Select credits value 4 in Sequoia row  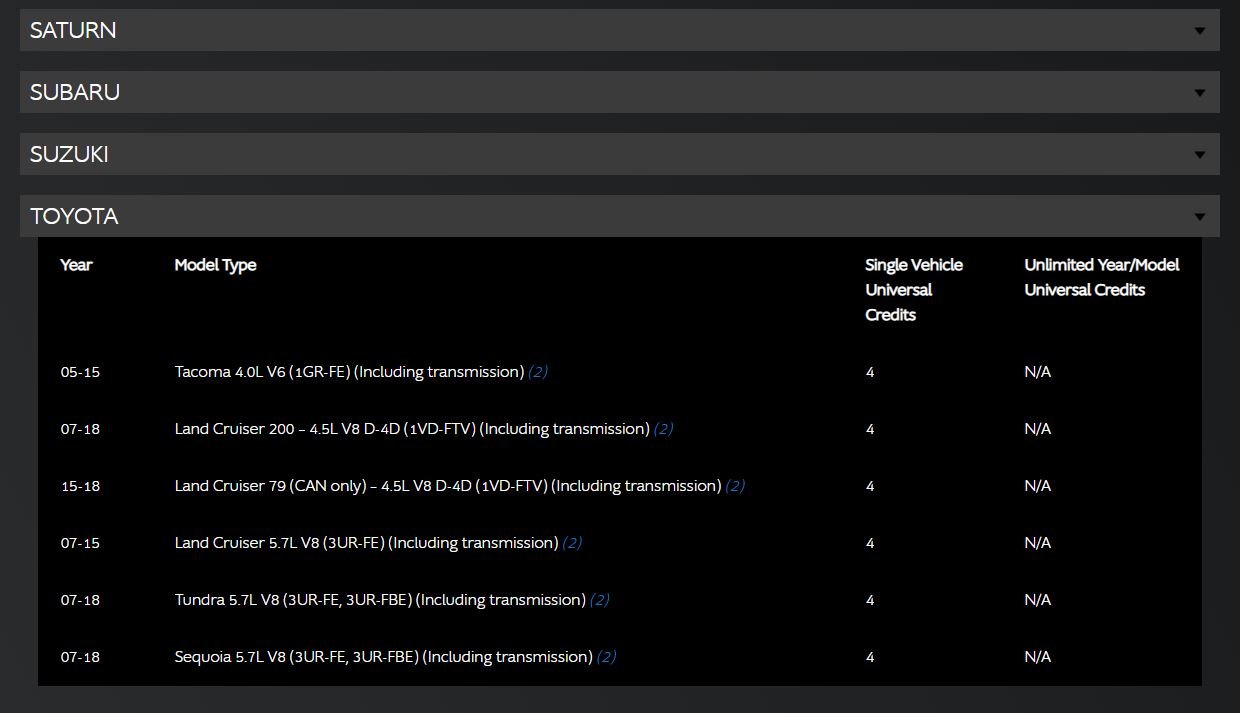click(x=870, y=657)
